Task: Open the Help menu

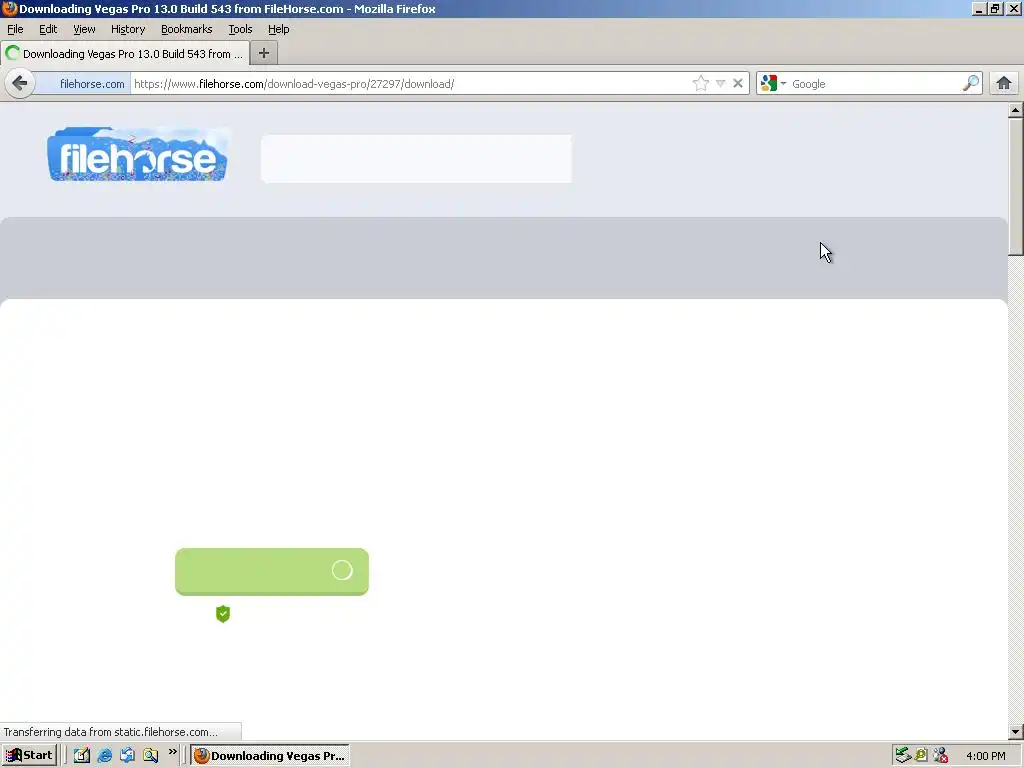Action: [x=278, y=29]
